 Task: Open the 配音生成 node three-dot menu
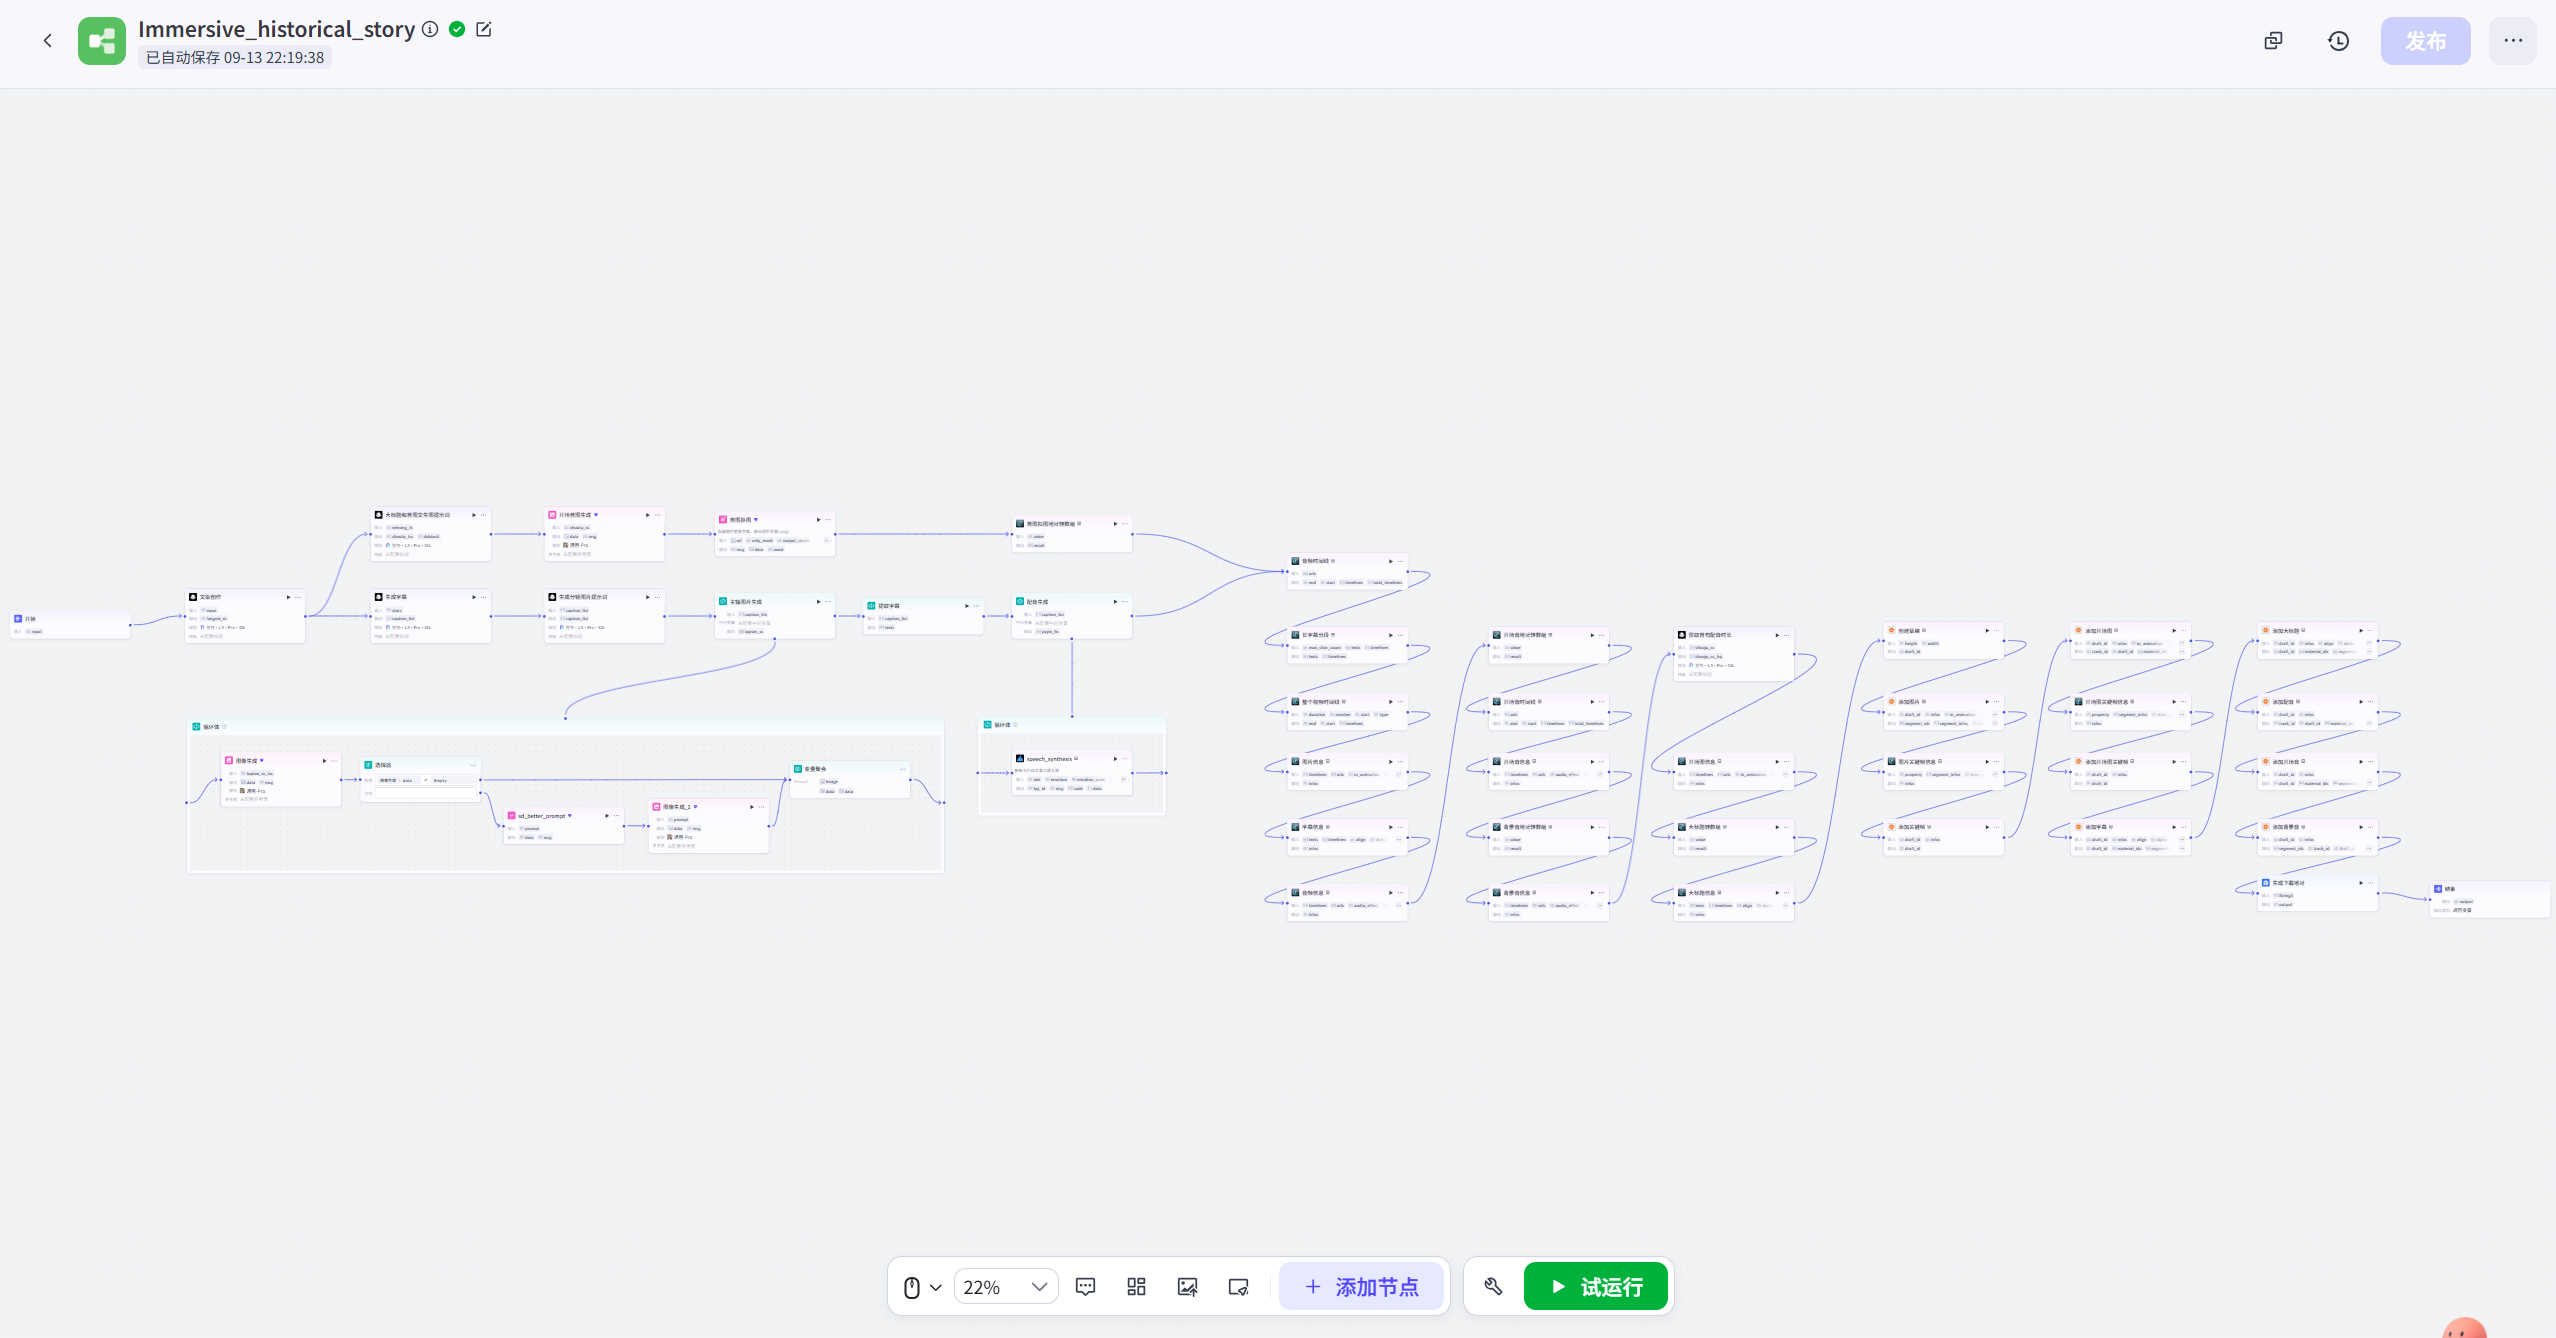point(1125,602)
